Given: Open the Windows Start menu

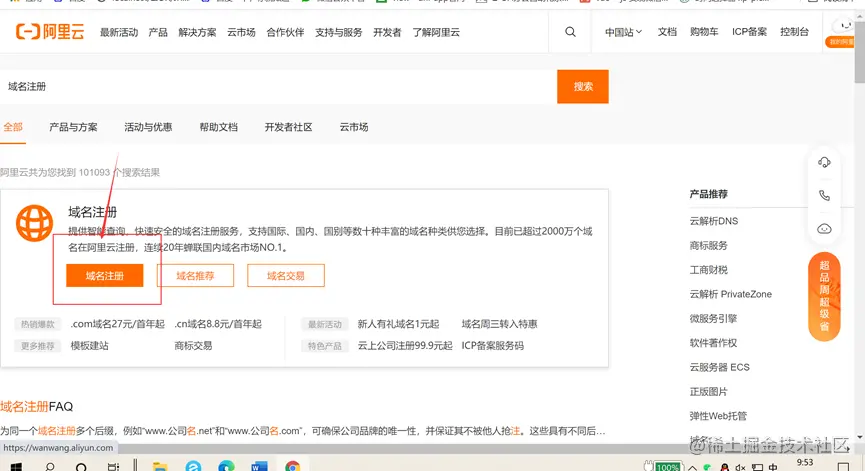Looking at the screenshot, I should [16, 467].
